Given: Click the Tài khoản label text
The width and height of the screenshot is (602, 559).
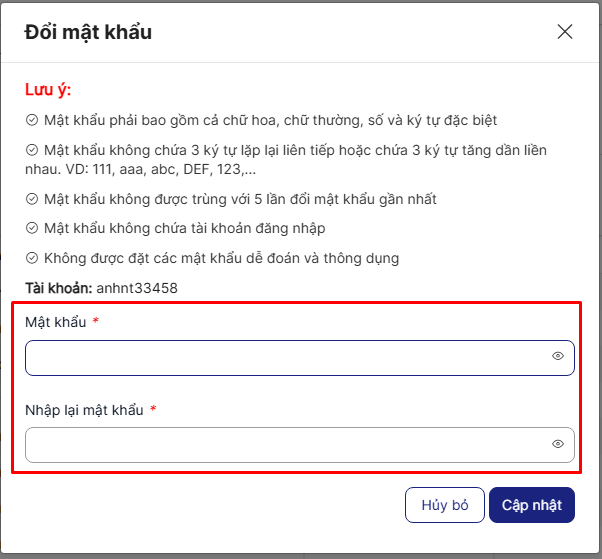Looking at the screenshot, I should point(58,288).
